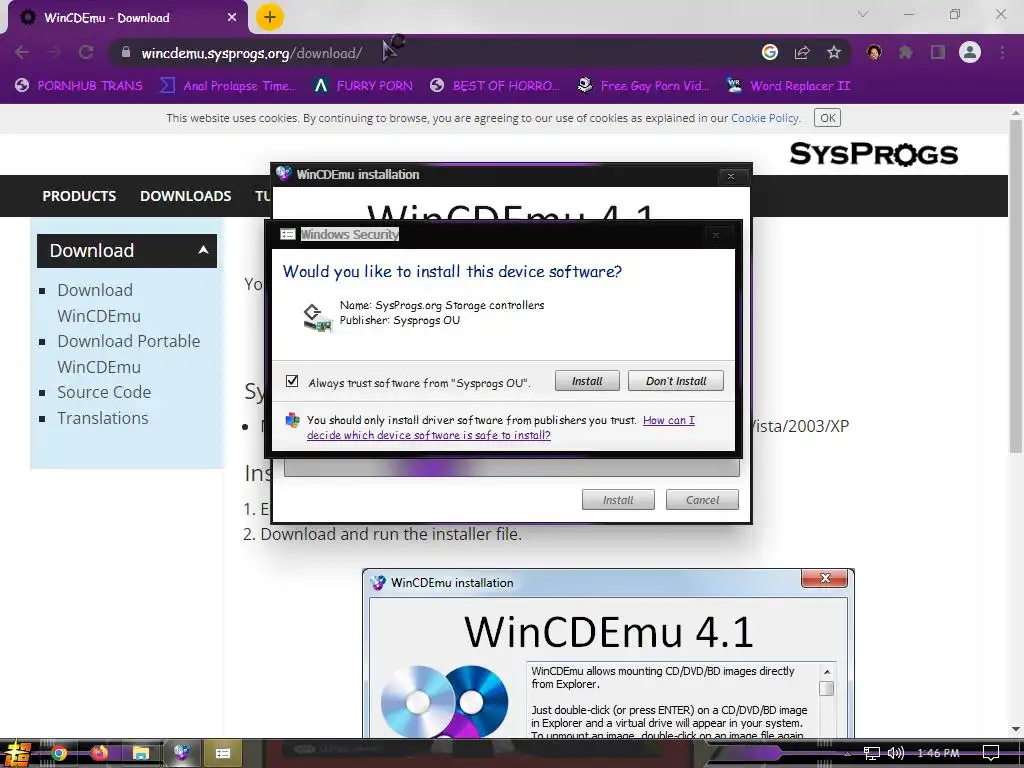
Task: Open a new browser tab with plus
Action: (x=270, y=17)
